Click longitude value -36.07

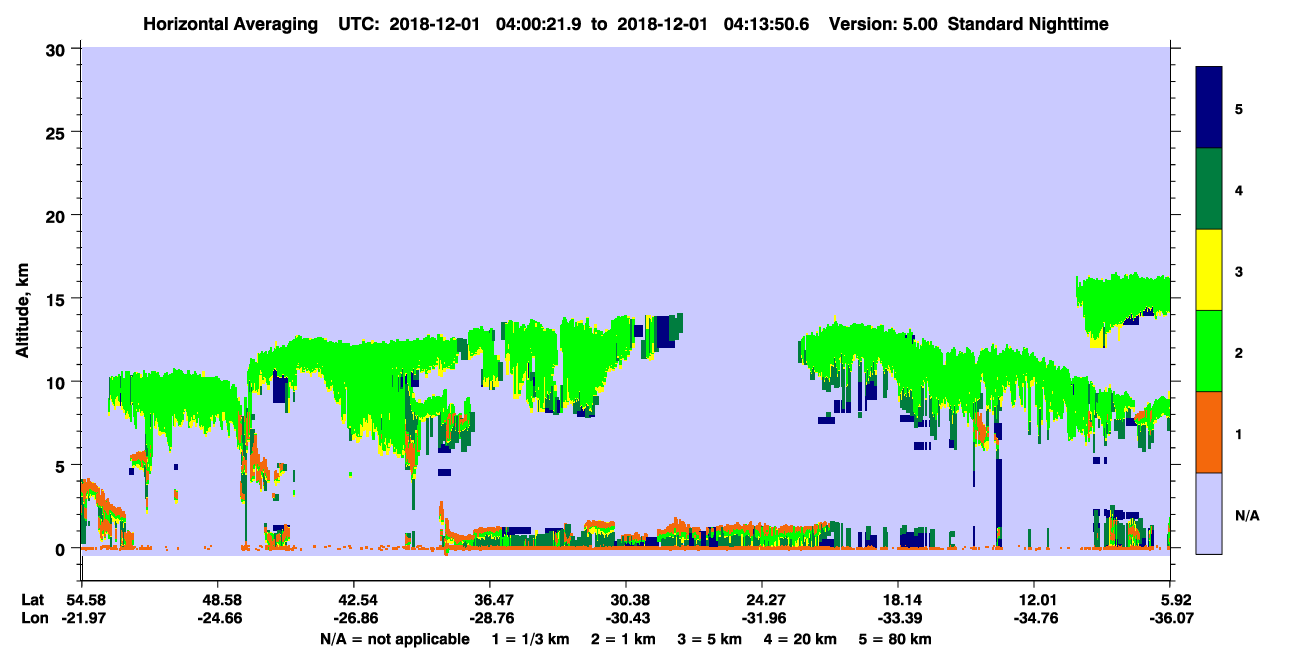[1170, 618]
